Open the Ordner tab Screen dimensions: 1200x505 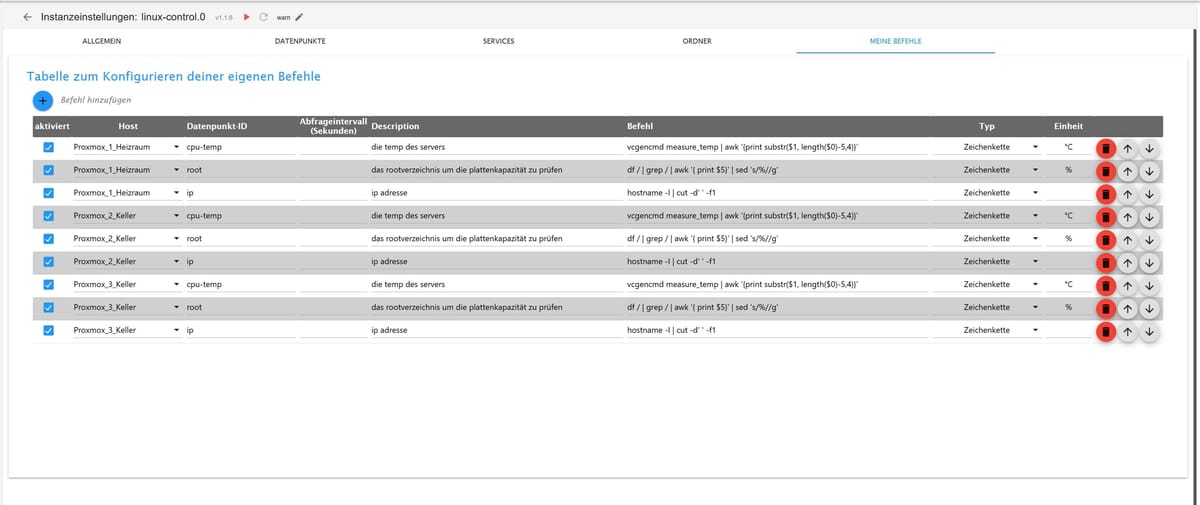tap(697, 41)
